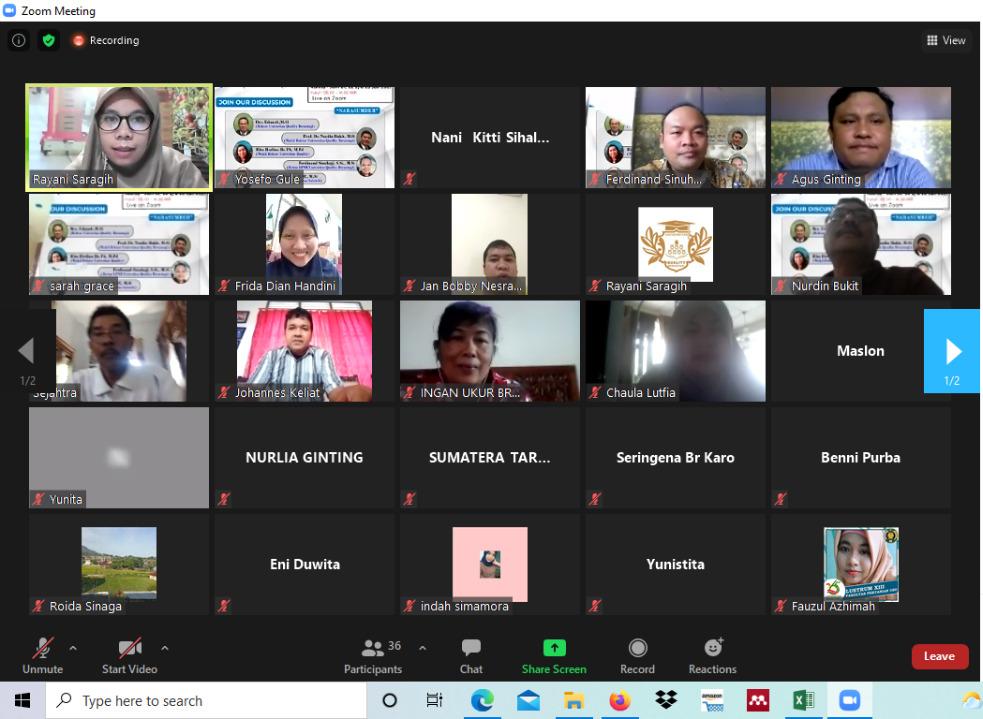The height and width of the screenshot is (719, 983).
Task: Open the meeting information icon
Action: click(x=18, y=41)
